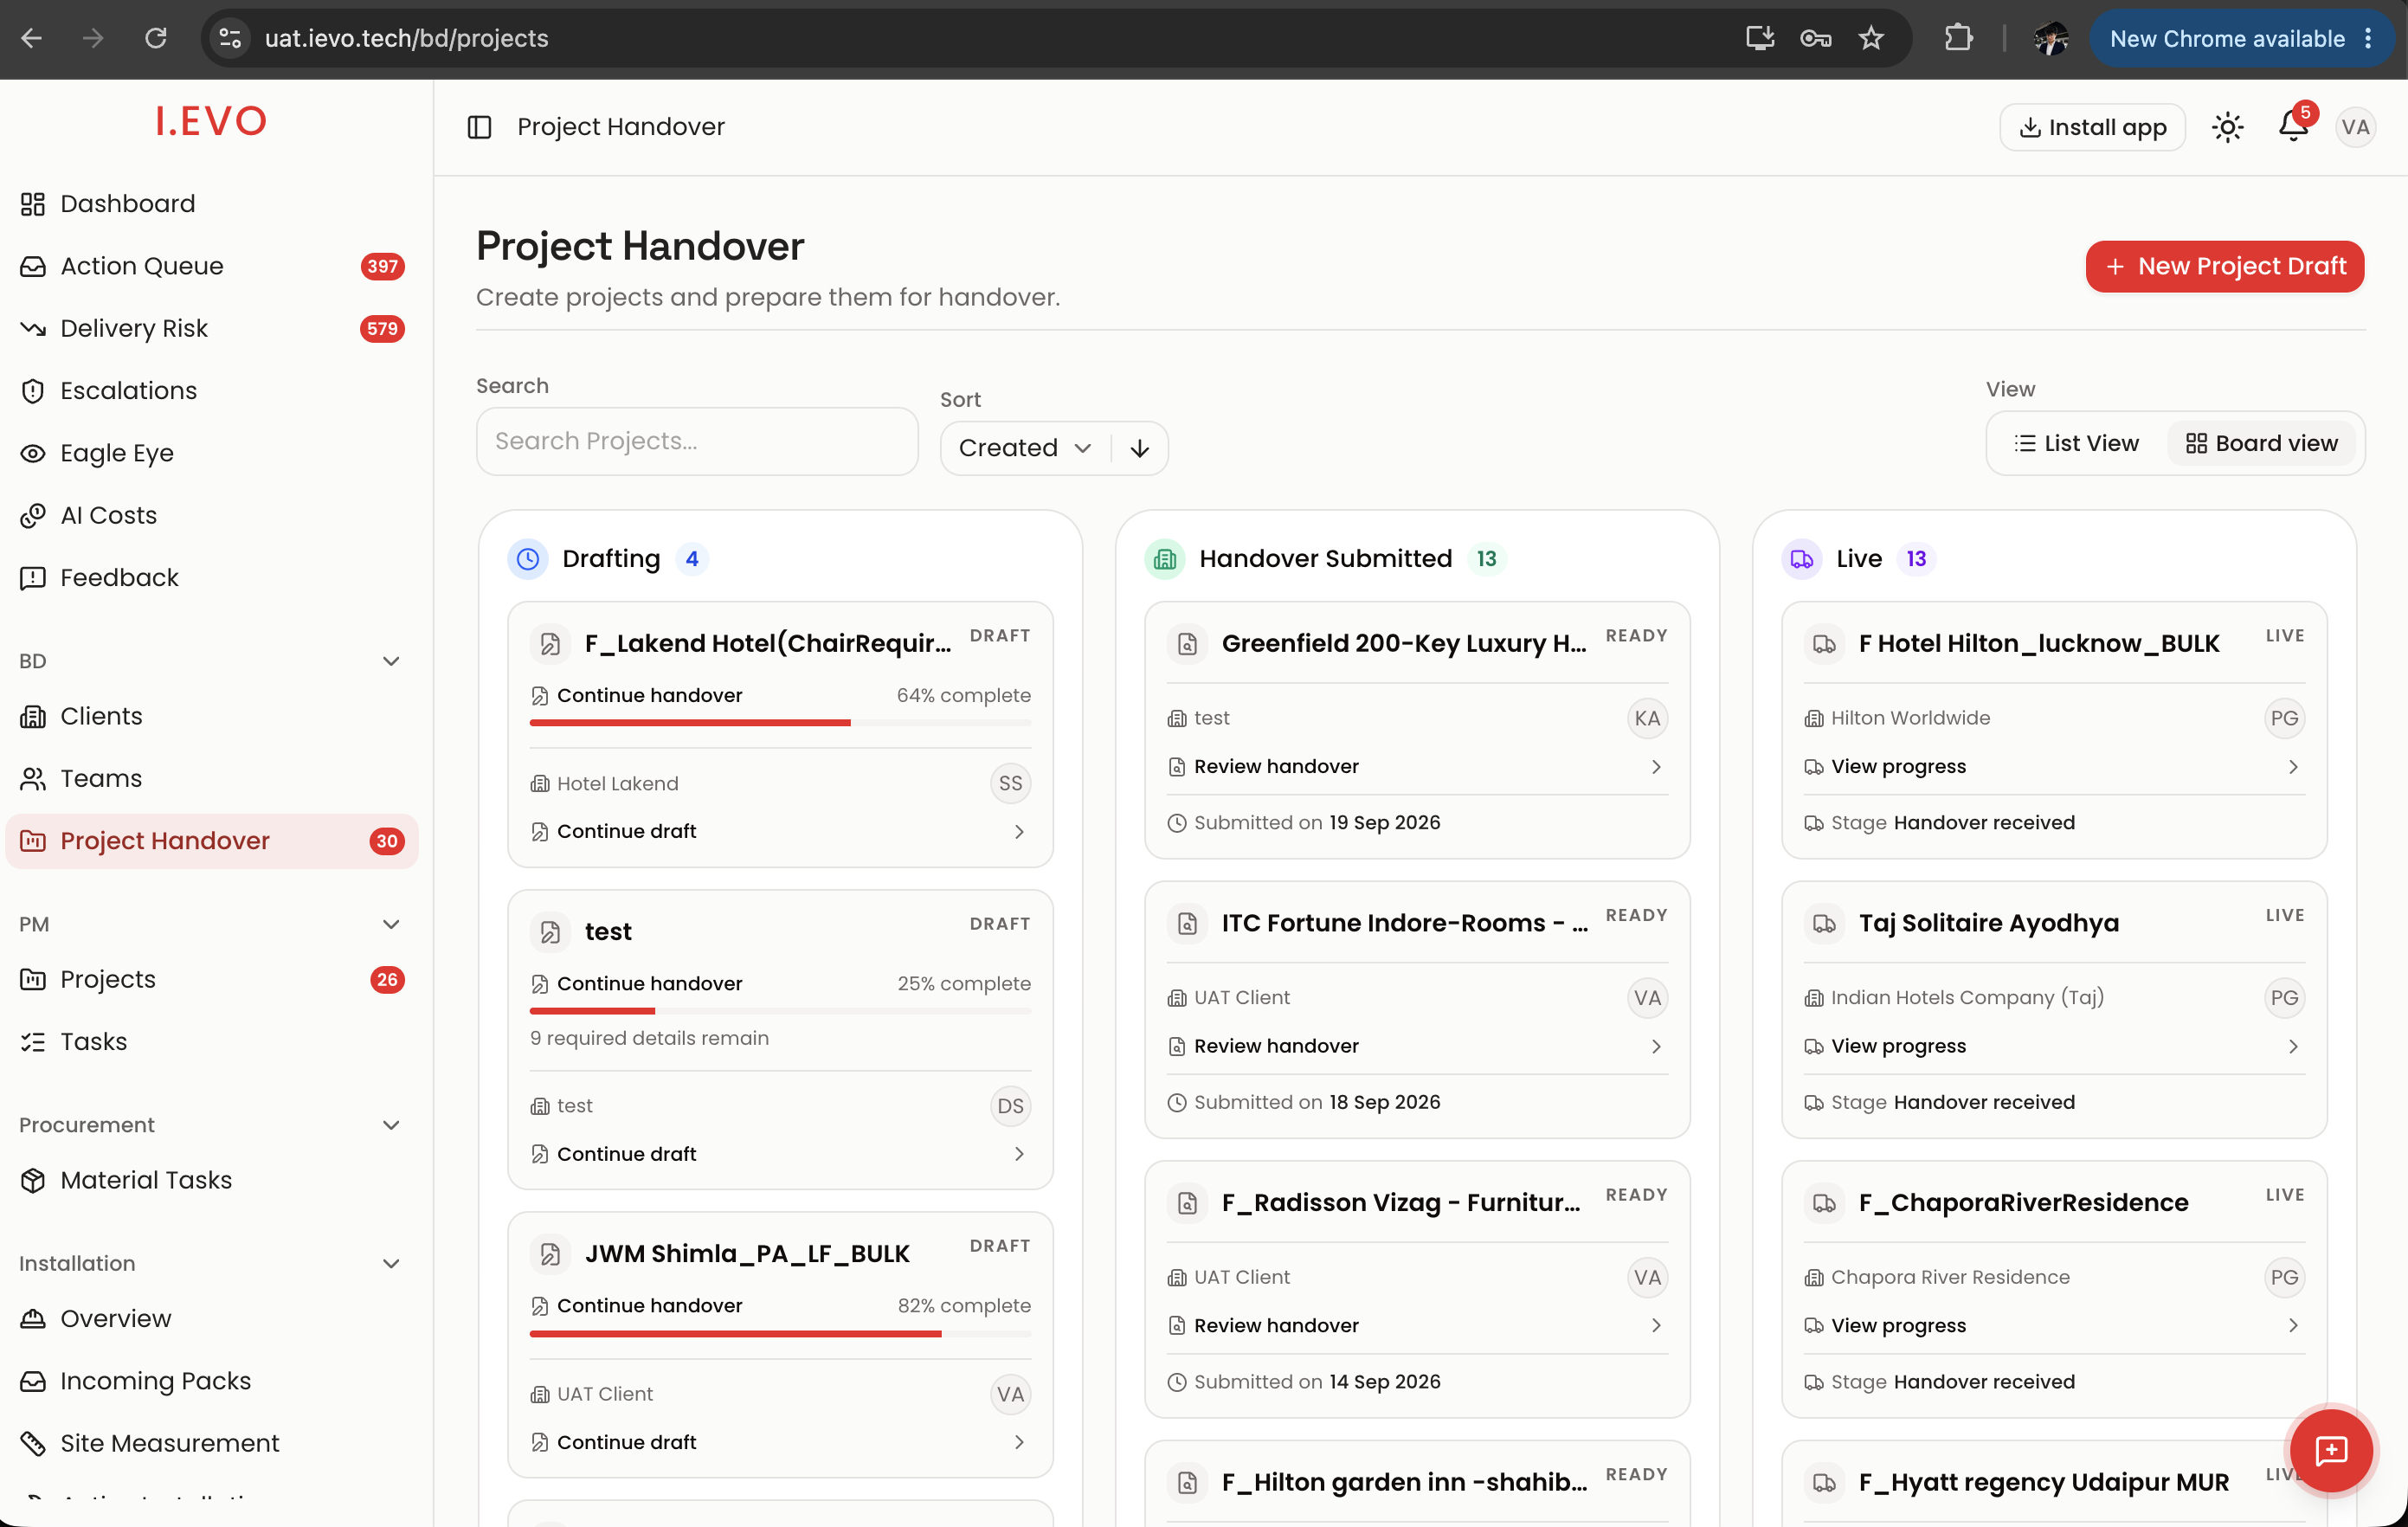This screenshot has width=2408, height=1527.
Task: Collapse the Installation sidebar section
Action: tap(391, 1263)
